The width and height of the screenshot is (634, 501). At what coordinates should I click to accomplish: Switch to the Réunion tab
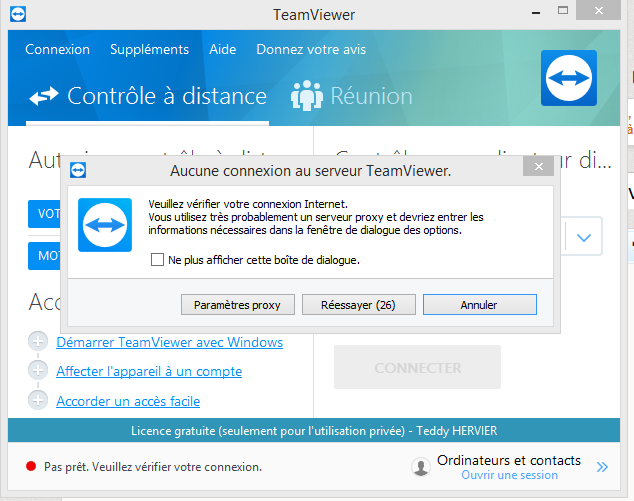point(351,96)
